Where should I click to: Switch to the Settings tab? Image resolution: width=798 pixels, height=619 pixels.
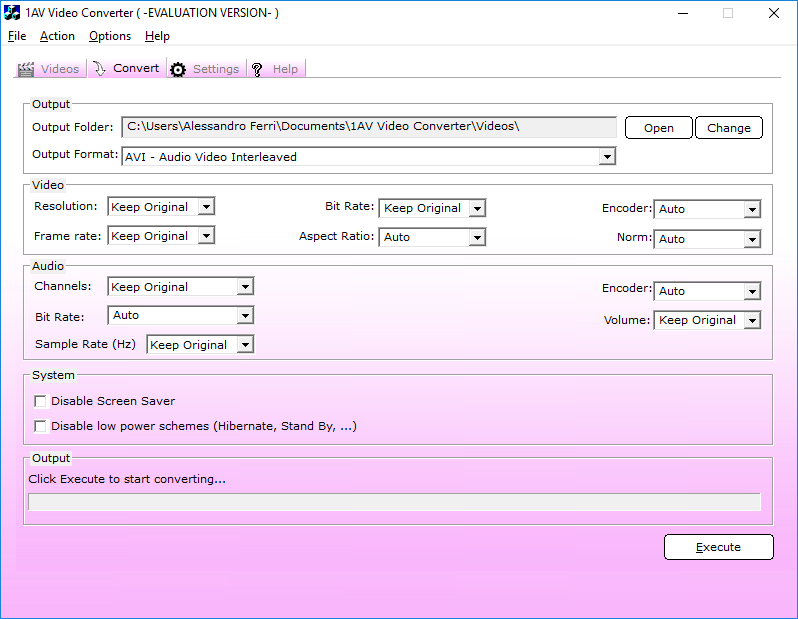tap(207, 69)
